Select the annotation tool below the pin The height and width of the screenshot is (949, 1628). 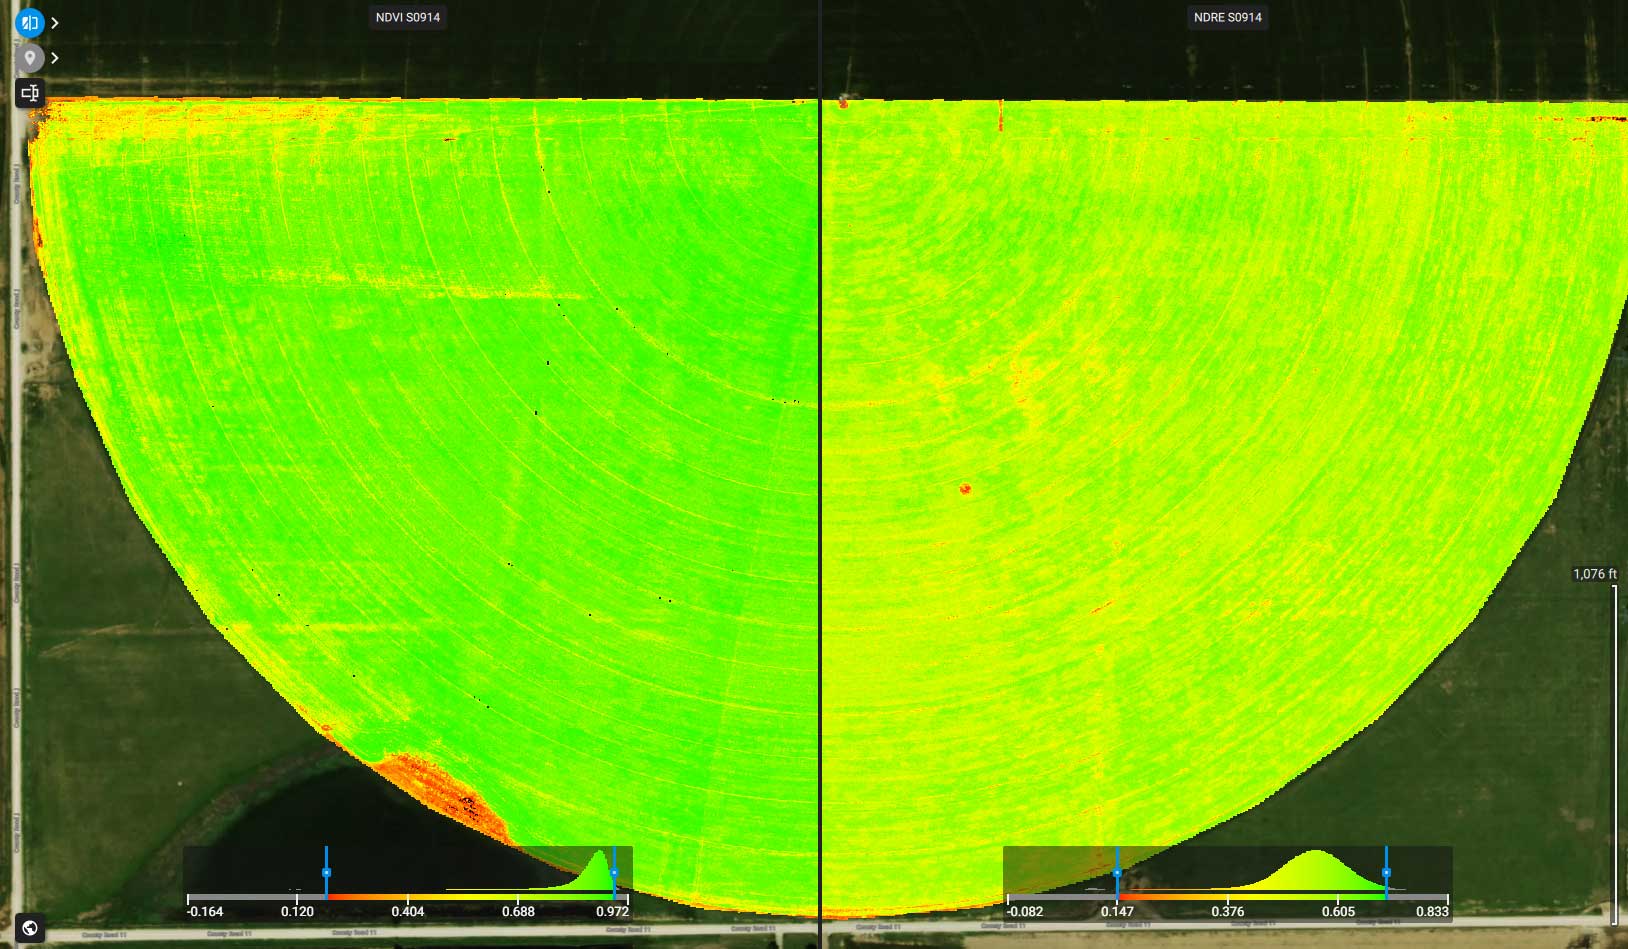click(x=30, y=93)
